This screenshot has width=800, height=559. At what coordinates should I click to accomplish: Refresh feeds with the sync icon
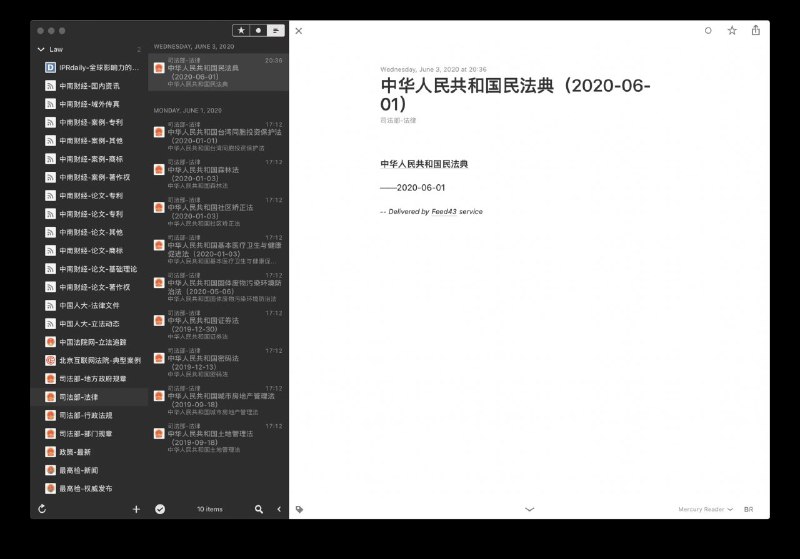click(42, 509)
